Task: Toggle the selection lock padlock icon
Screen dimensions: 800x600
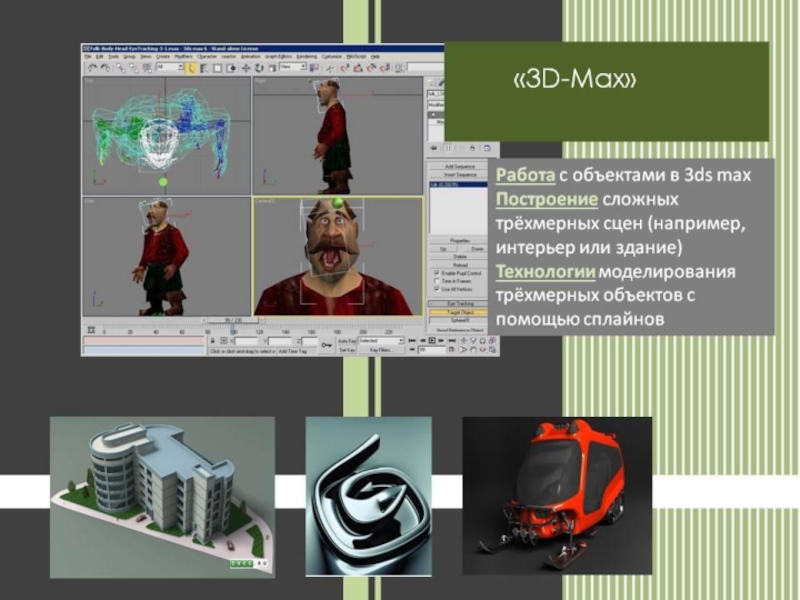Action: (214, 341)
